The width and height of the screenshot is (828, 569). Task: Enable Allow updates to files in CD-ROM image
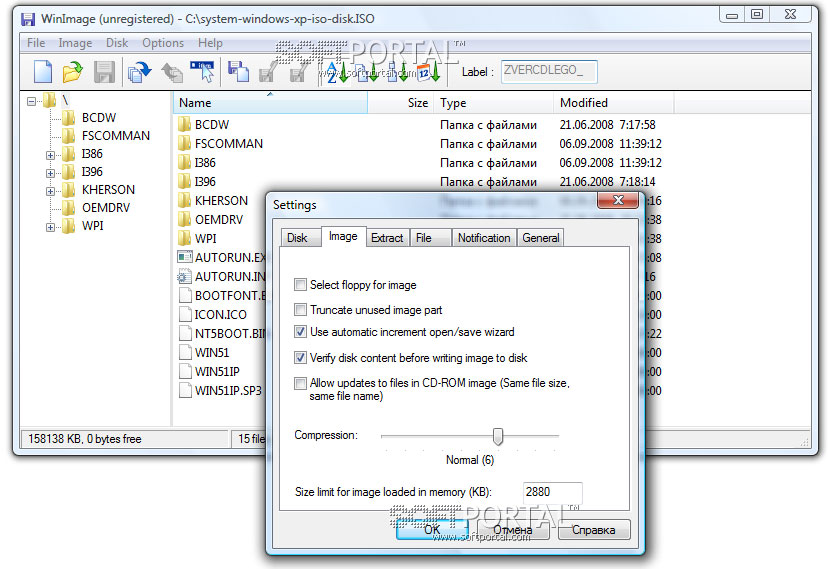pyautogui.click(x=300, y=383)
